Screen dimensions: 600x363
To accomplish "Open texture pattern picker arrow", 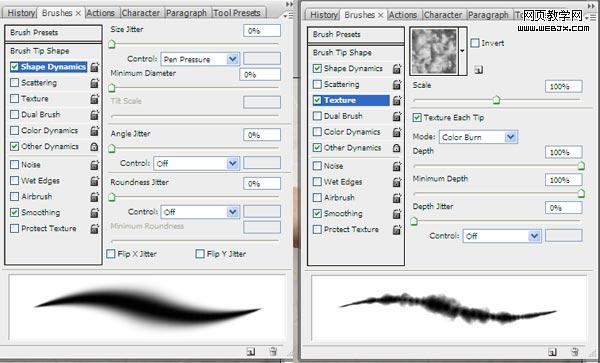I will (462, 51).
